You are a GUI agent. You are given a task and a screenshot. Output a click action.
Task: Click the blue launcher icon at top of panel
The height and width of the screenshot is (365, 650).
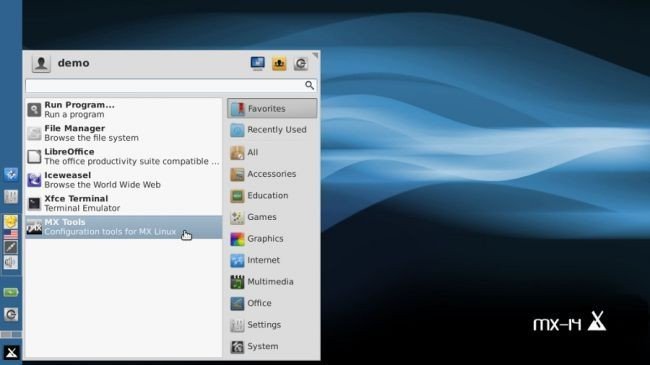point(11,174)
